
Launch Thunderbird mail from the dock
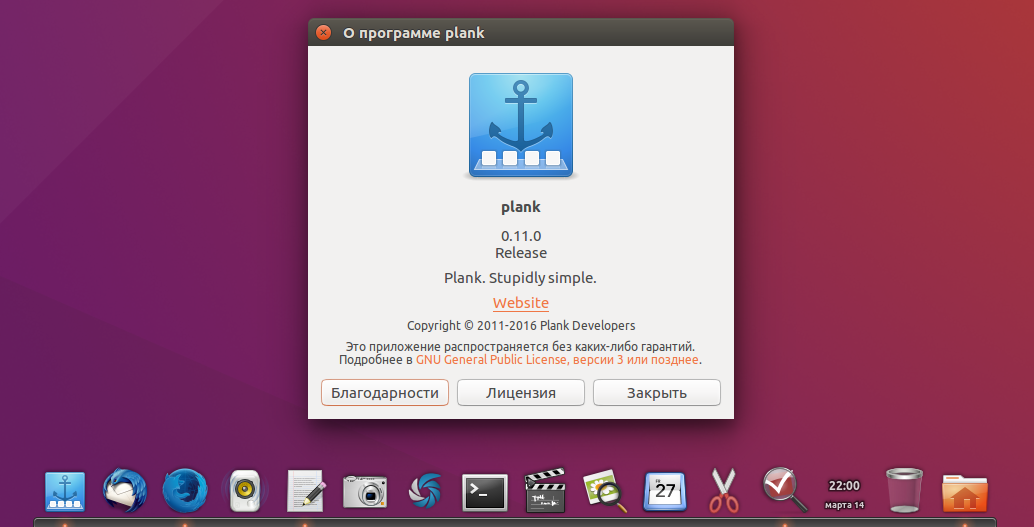tap(125, 491)
